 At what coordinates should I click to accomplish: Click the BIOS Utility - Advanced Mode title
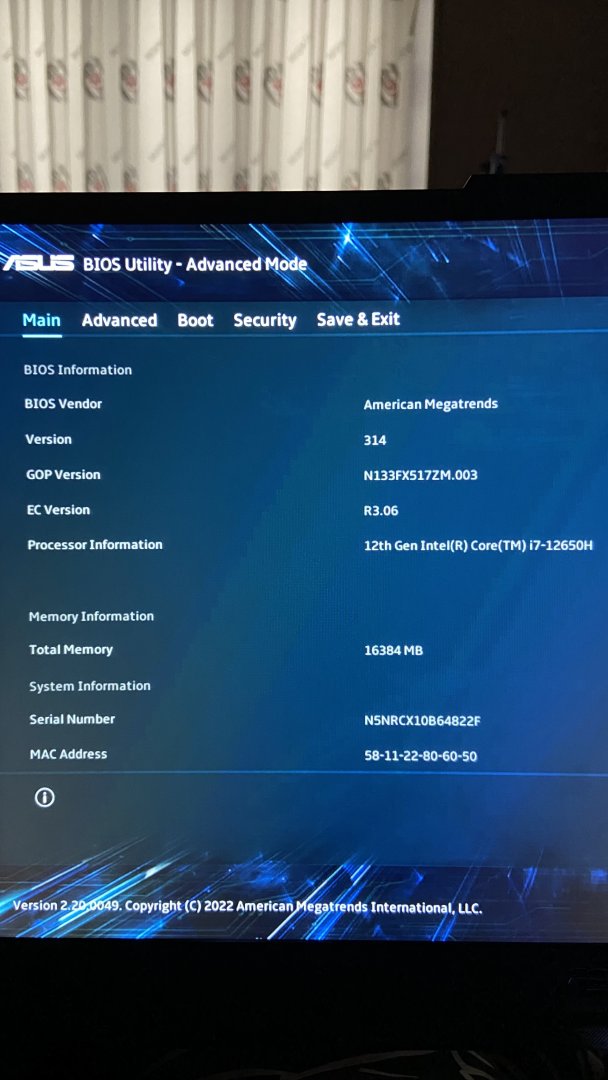point(195,264)
